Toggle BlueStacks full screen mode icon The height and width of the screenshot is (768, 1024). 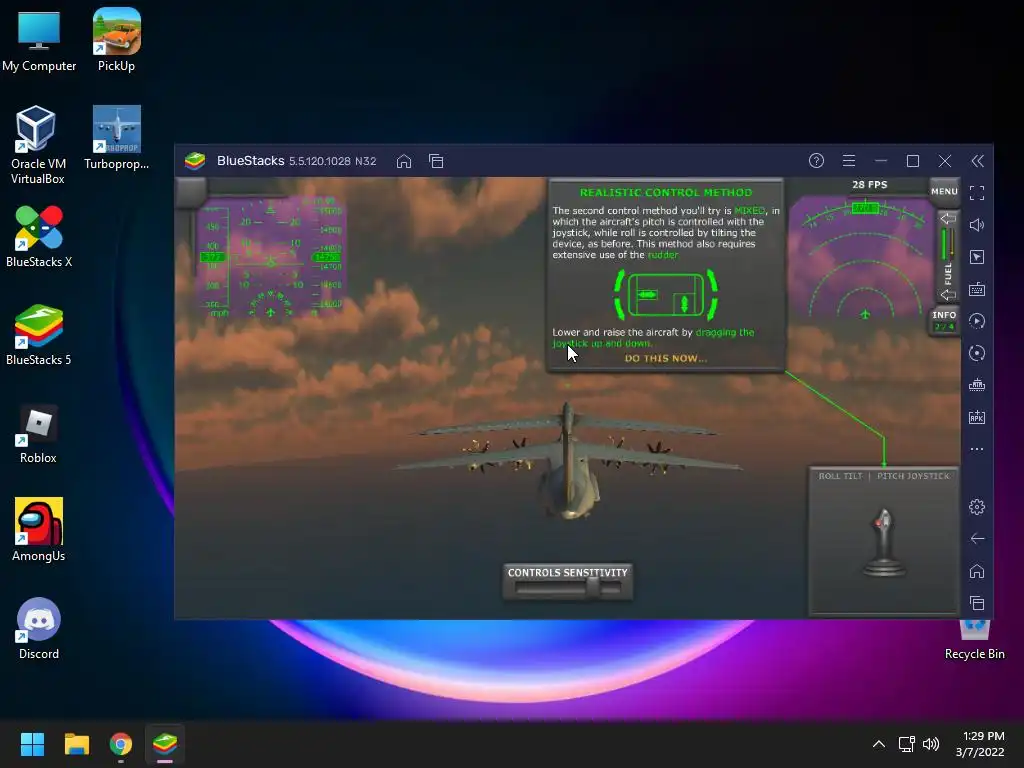[x=977, y=193]
